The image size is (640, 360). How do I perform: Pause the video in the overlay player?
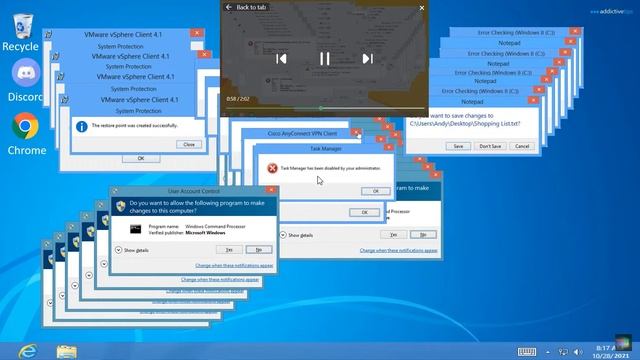[324, 59]
